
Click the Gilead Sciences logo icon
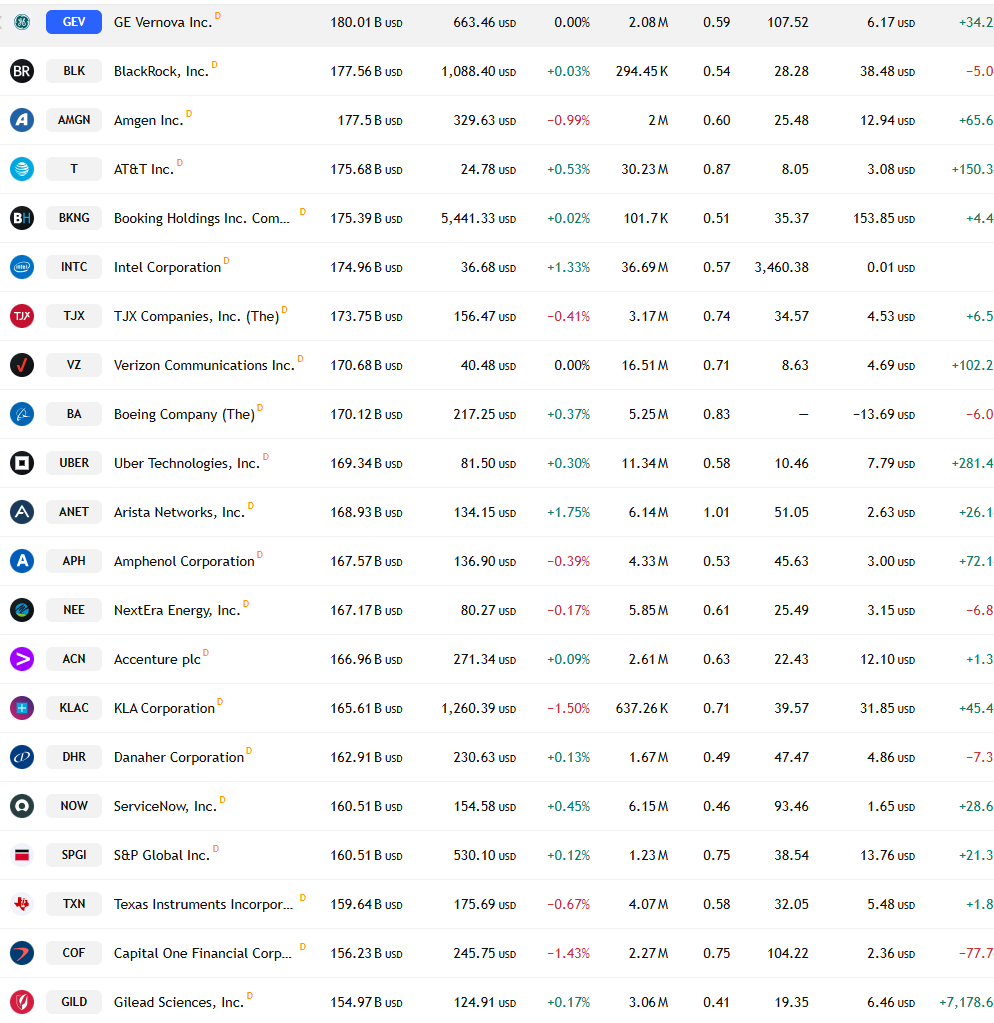click(22, 1002)
